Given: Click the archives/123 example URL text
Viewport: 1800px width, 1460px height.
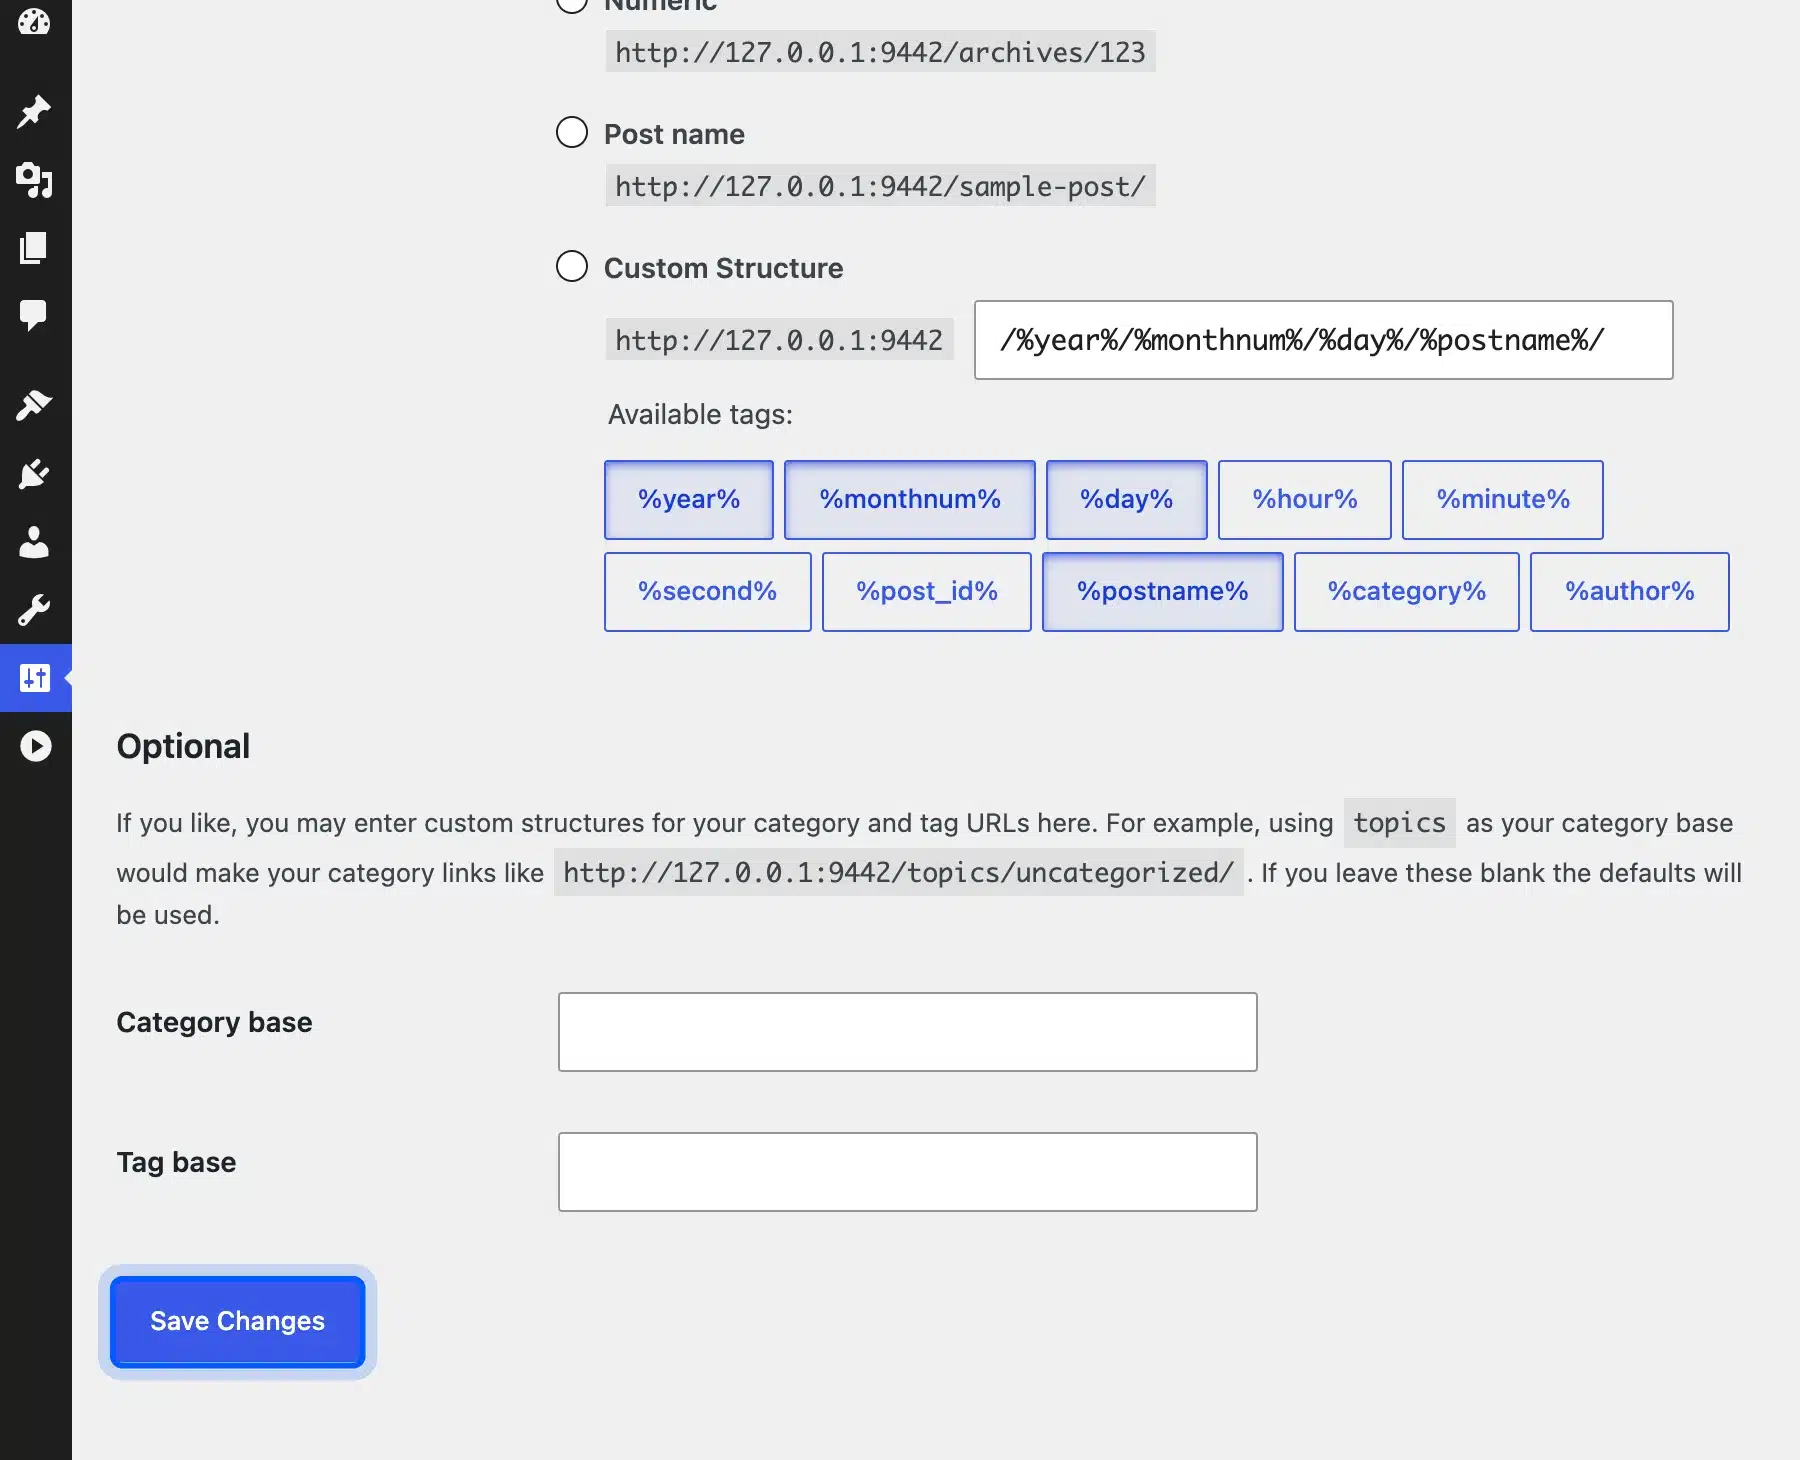Looking at the screenshot, I should [881, 52].
